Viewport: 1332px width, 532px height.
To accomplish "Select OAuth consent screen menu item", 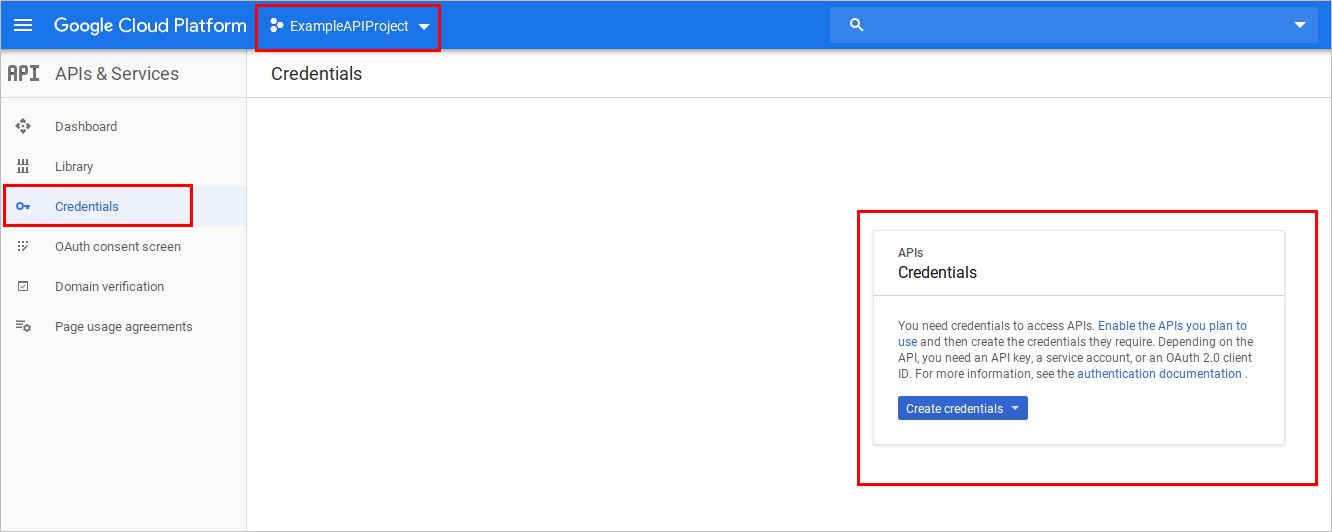I will (118, 247).
